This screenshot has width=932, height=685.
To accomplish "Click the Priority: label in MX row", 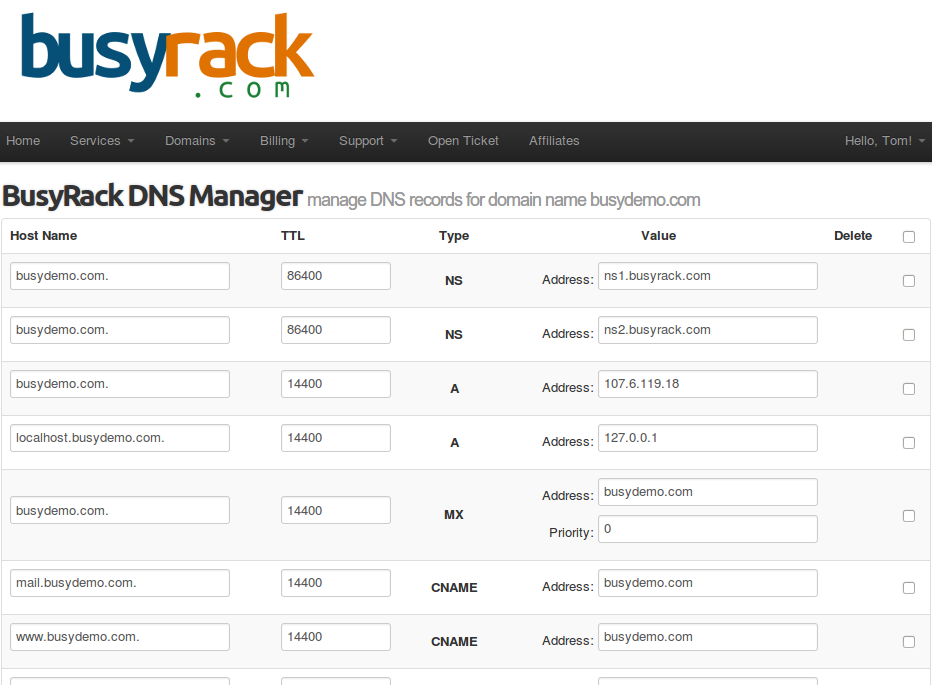I will coord(571,533).
